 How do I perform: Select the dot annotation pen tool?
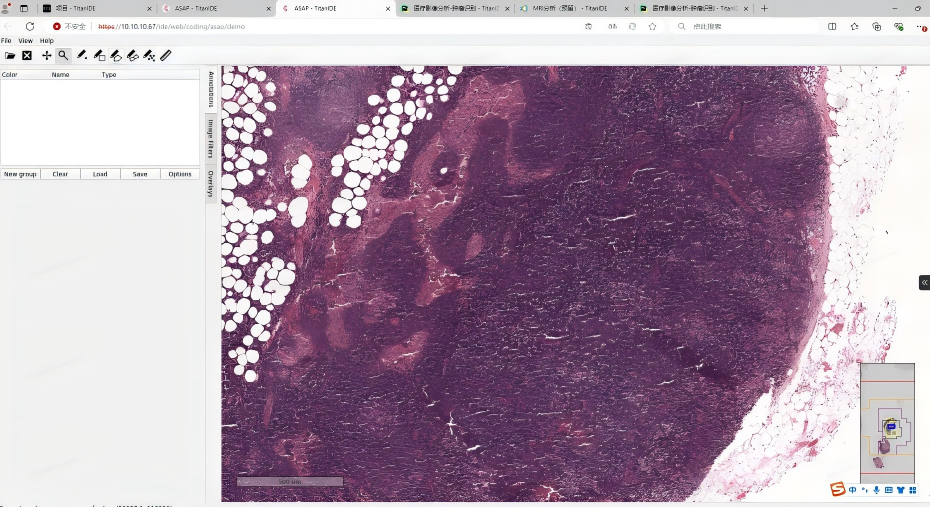[82, 56]
